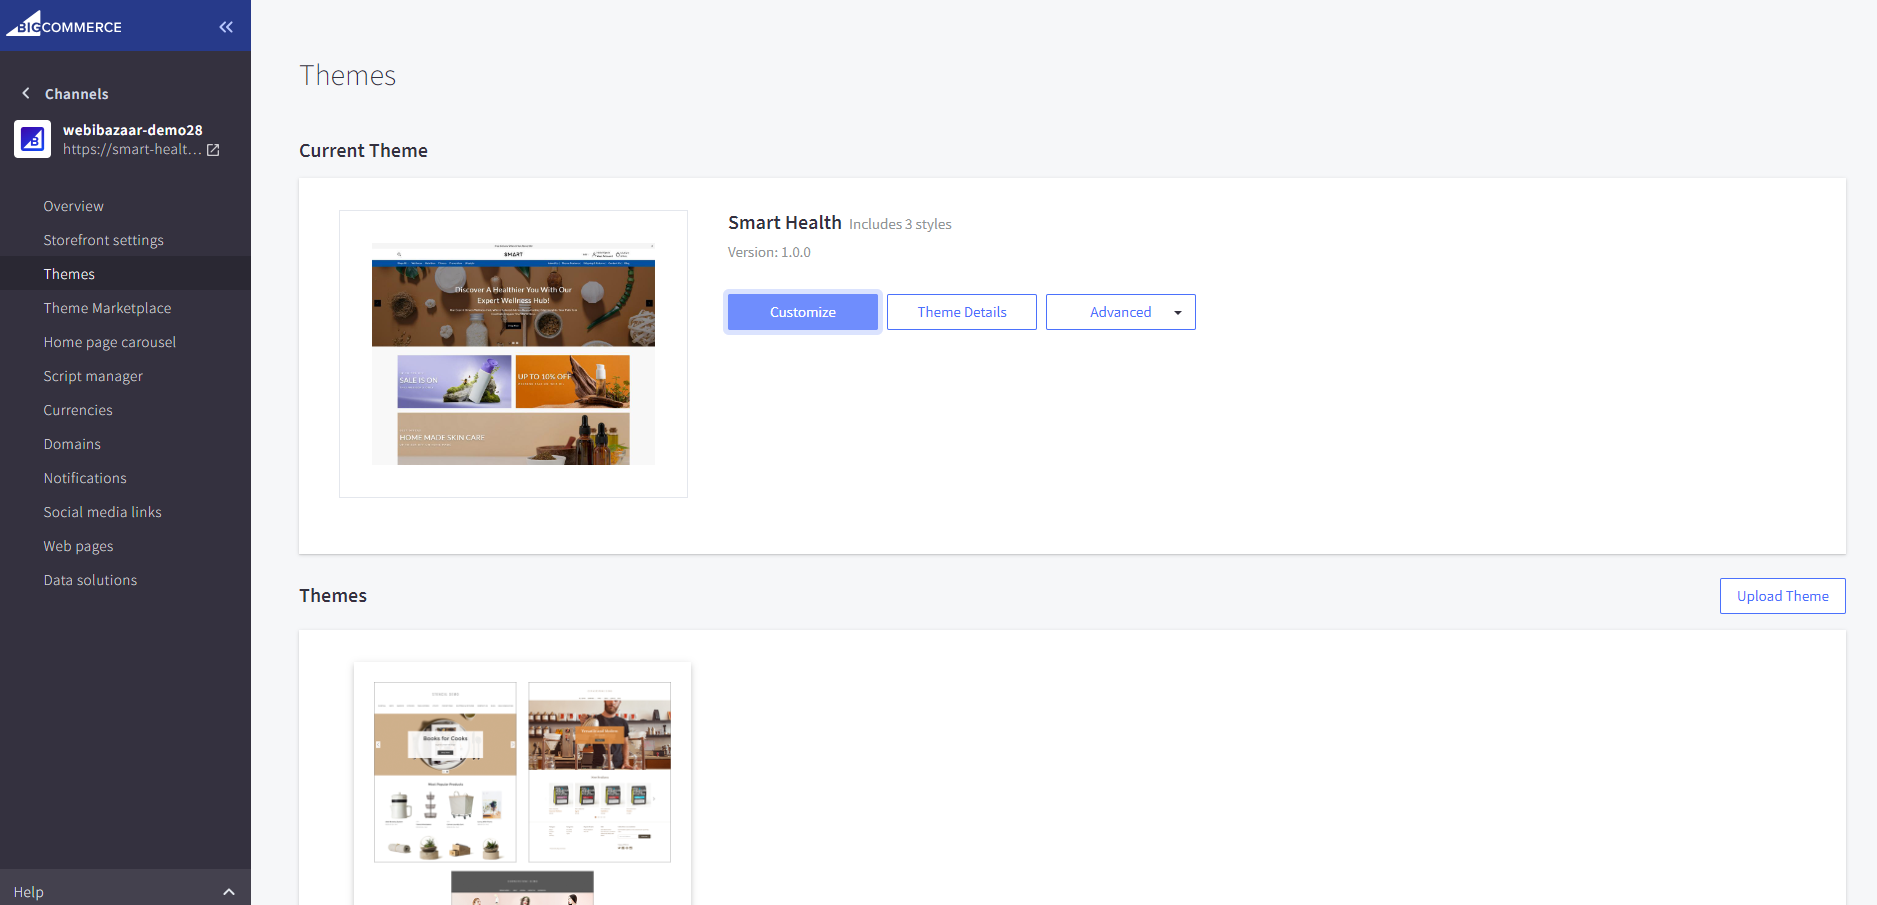Open storefront via external link icon
The height and width of the screenshot is (905, 1877).
[x=213, y=150]
